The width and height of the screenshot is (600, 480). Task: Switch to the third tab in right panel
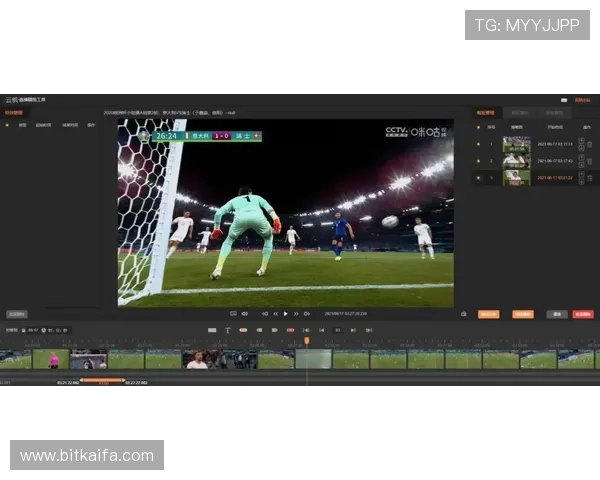554,113
